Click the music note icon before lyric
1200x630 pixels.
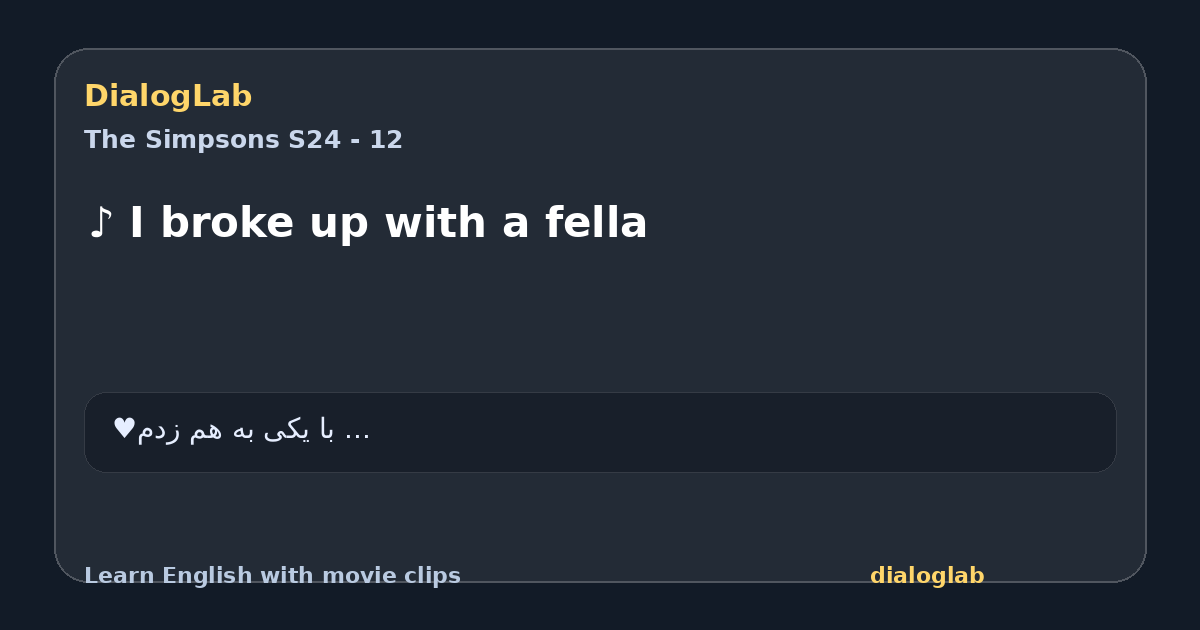99,223
